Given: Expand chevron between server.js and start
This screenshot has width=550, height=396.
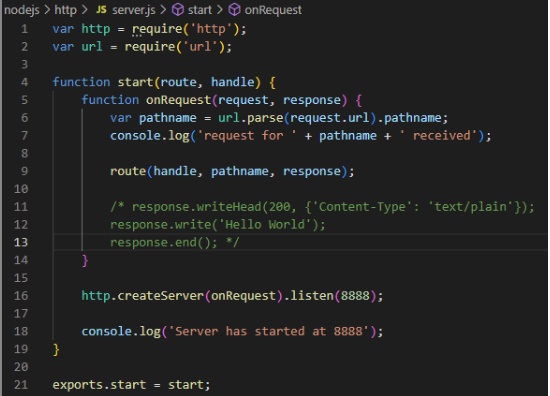Looking at the screenshot, I should point(163,10).
